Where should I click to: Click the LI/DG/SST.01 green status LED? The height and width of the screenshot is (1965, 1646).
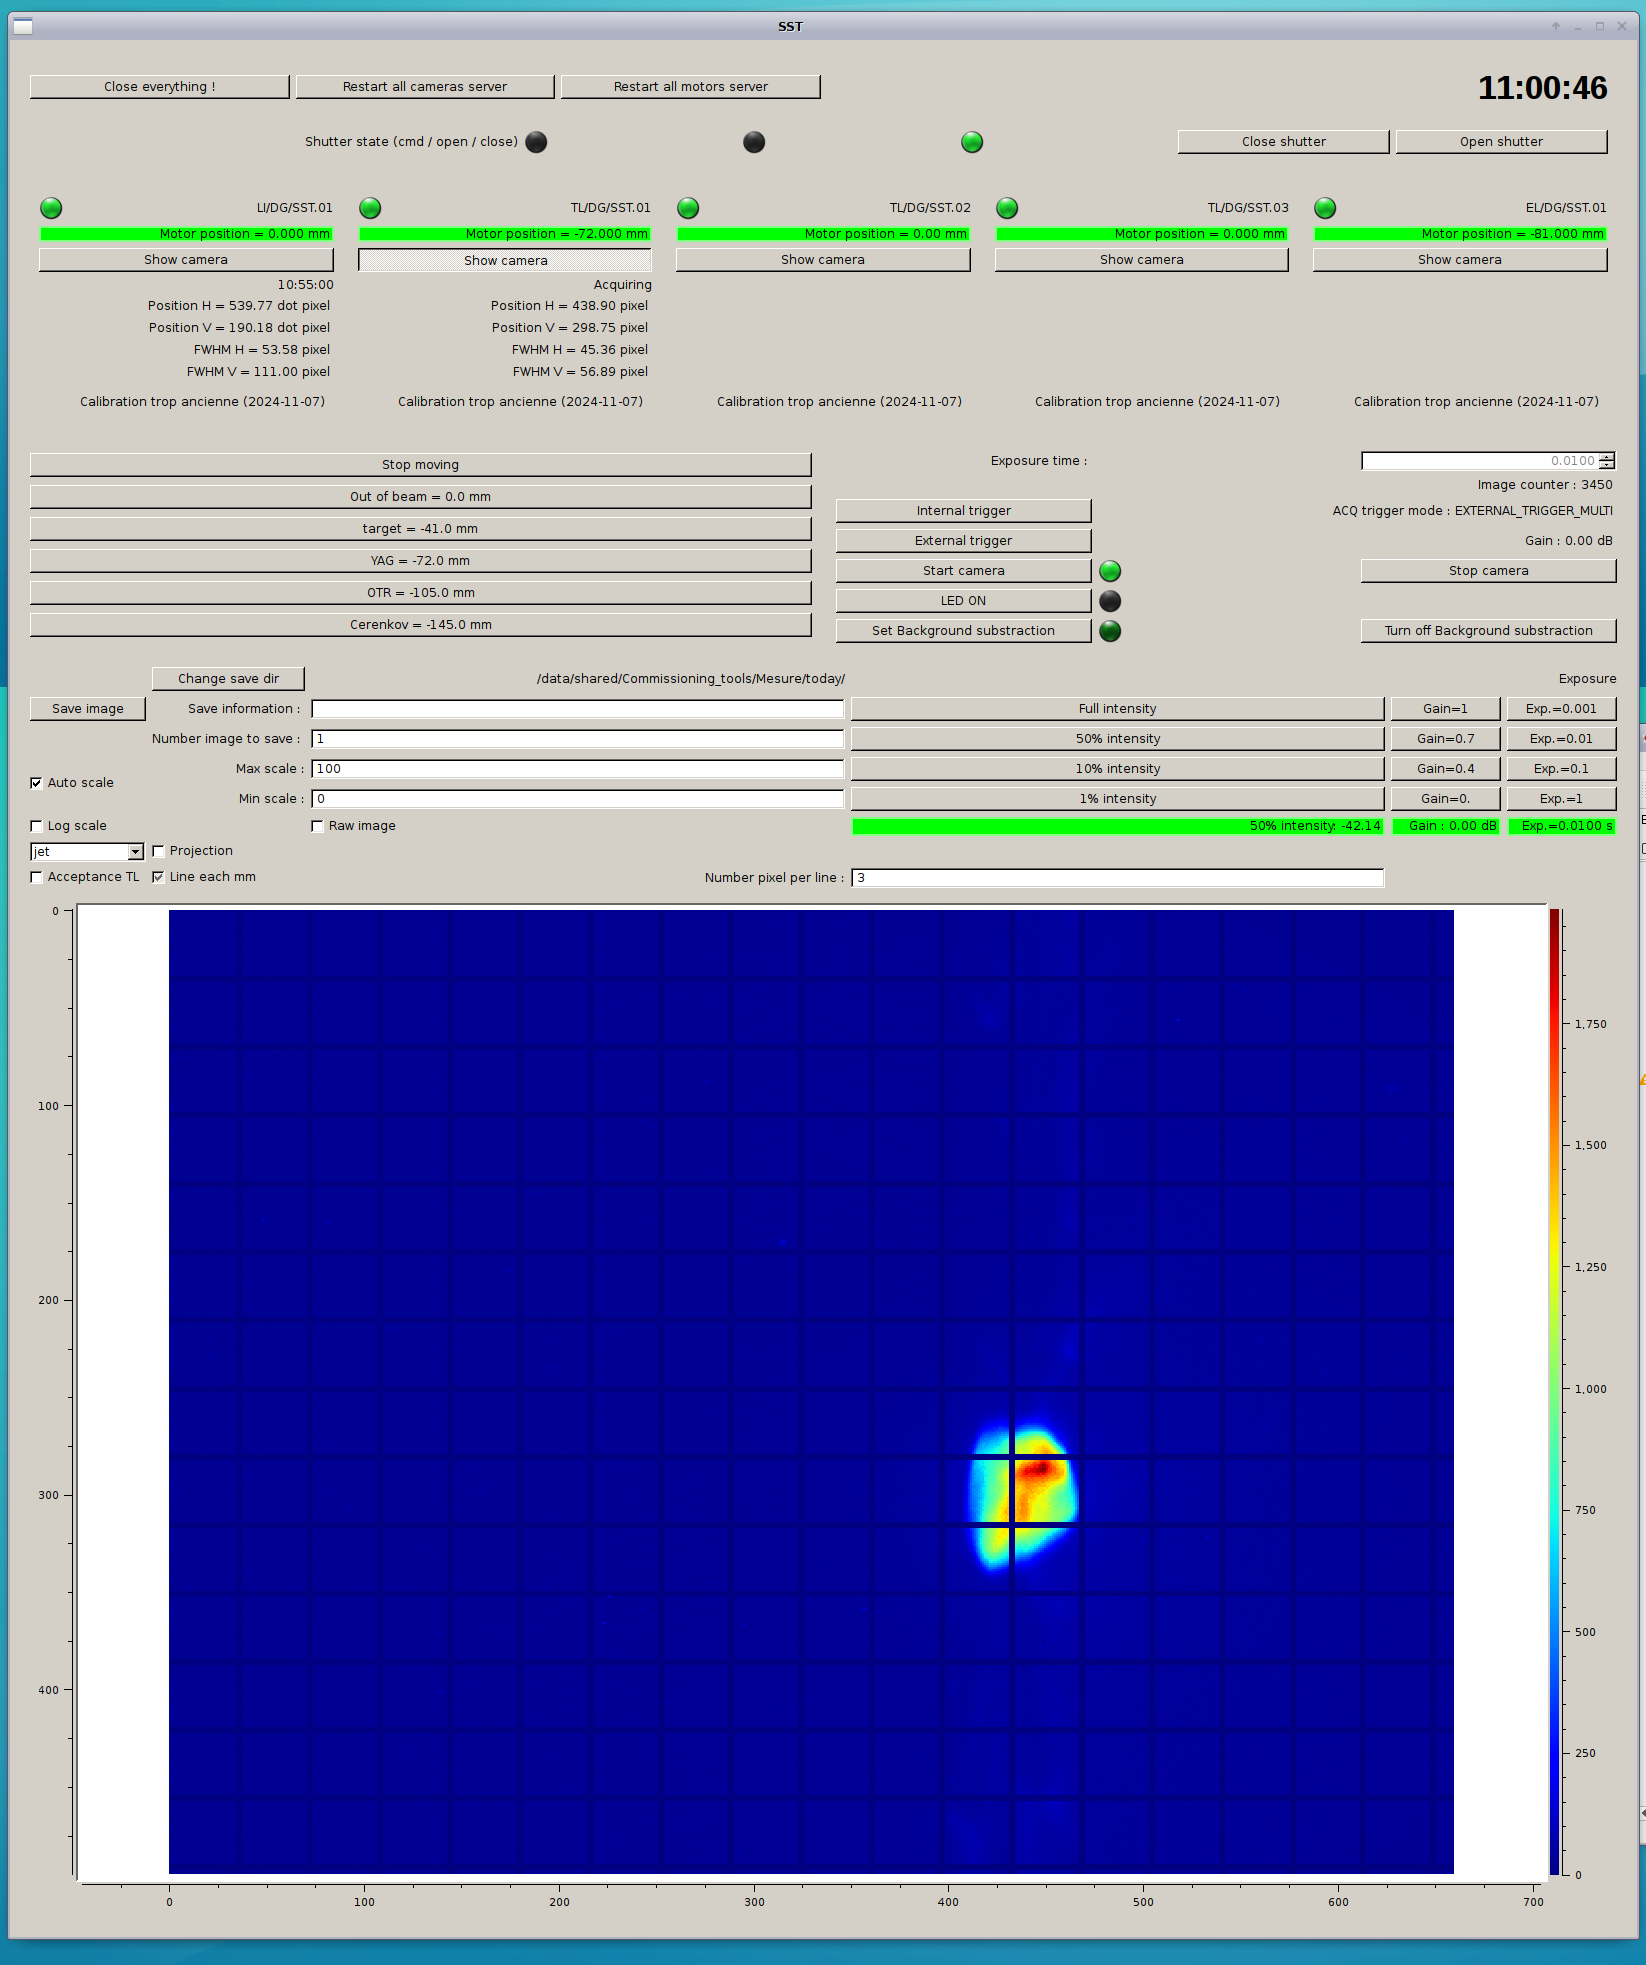pyautogui.click(x=51, y=208)
